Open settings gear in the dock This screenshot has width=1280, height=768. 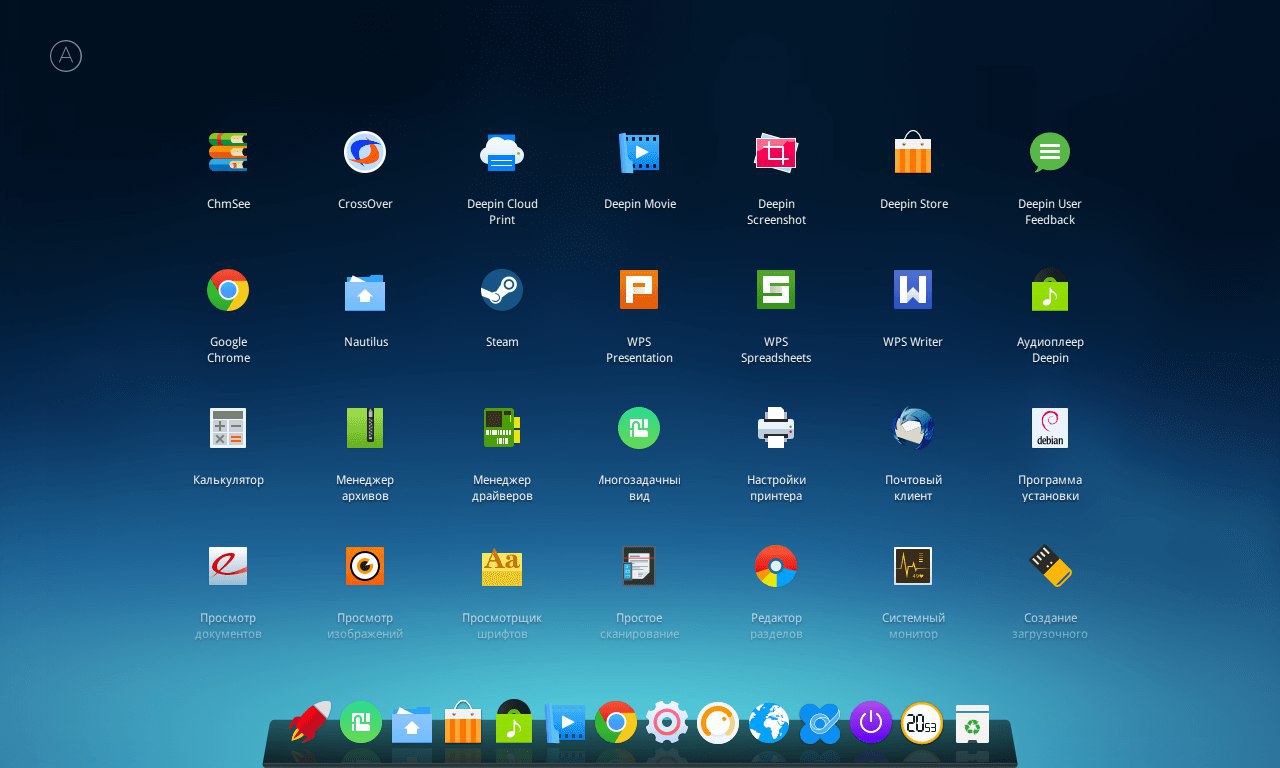point(667,722)
